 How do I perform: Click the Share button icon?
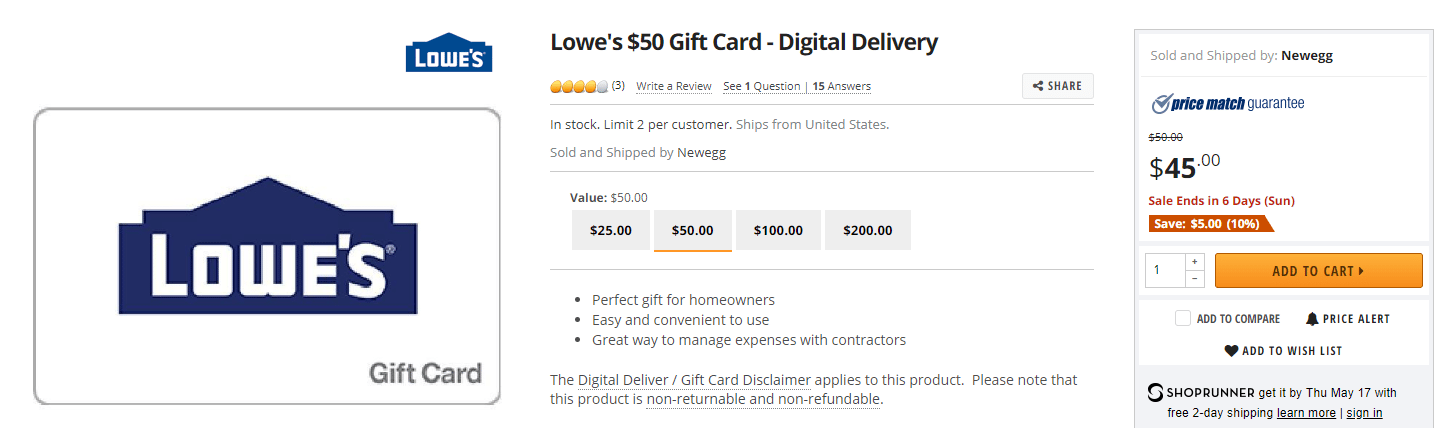point(1038,86)
